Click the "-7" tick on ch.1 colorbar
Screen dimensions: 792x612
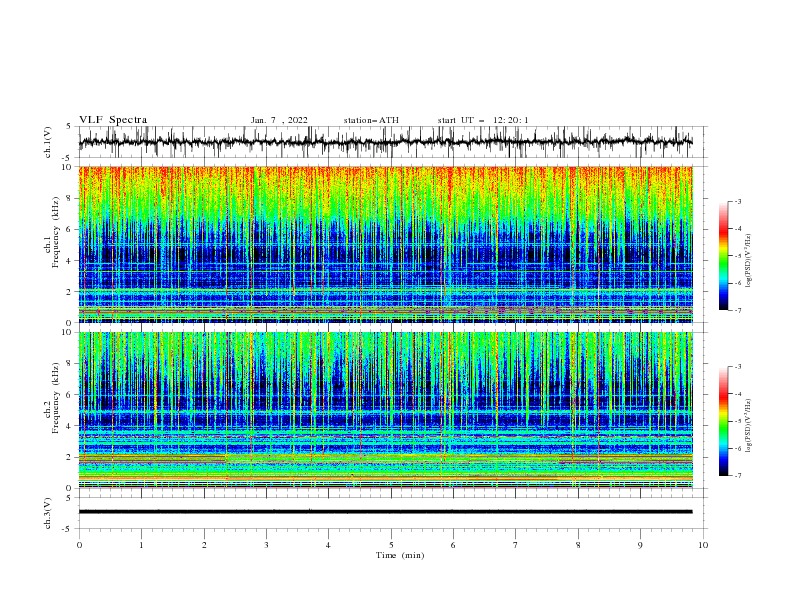point(738,310)
